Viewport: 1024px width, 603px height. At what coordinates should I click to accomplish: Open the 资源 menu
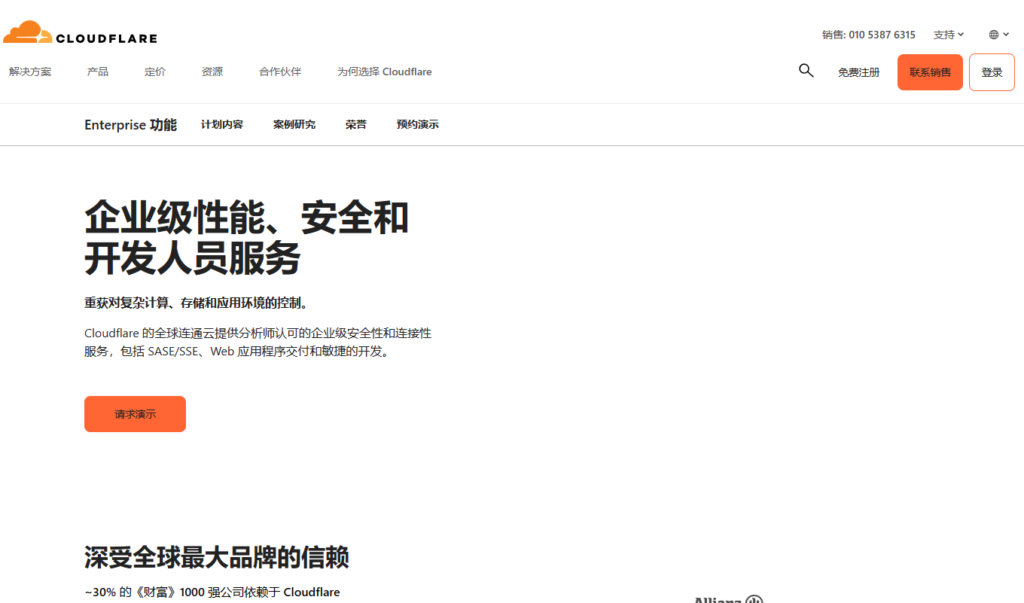coord(212,72)
